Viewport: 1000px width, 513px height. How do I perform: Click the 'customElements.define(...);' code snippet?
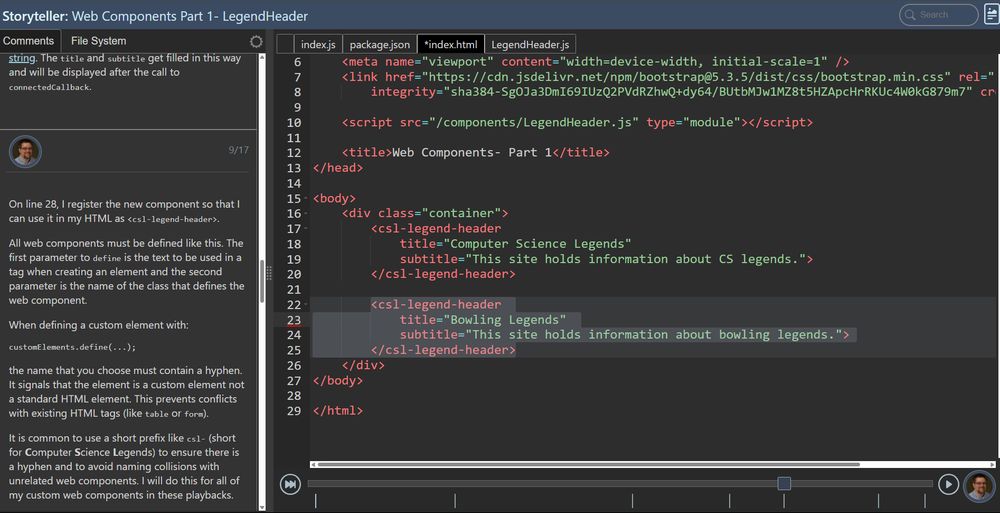coord(72,348)
